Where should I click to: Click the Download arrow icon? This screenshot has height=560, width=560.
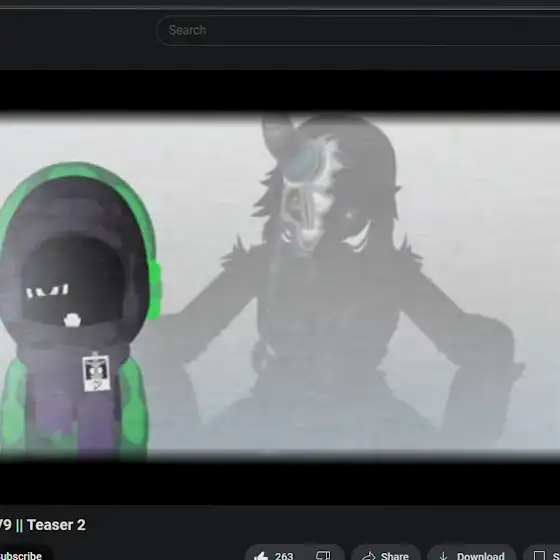click(443, 556)
